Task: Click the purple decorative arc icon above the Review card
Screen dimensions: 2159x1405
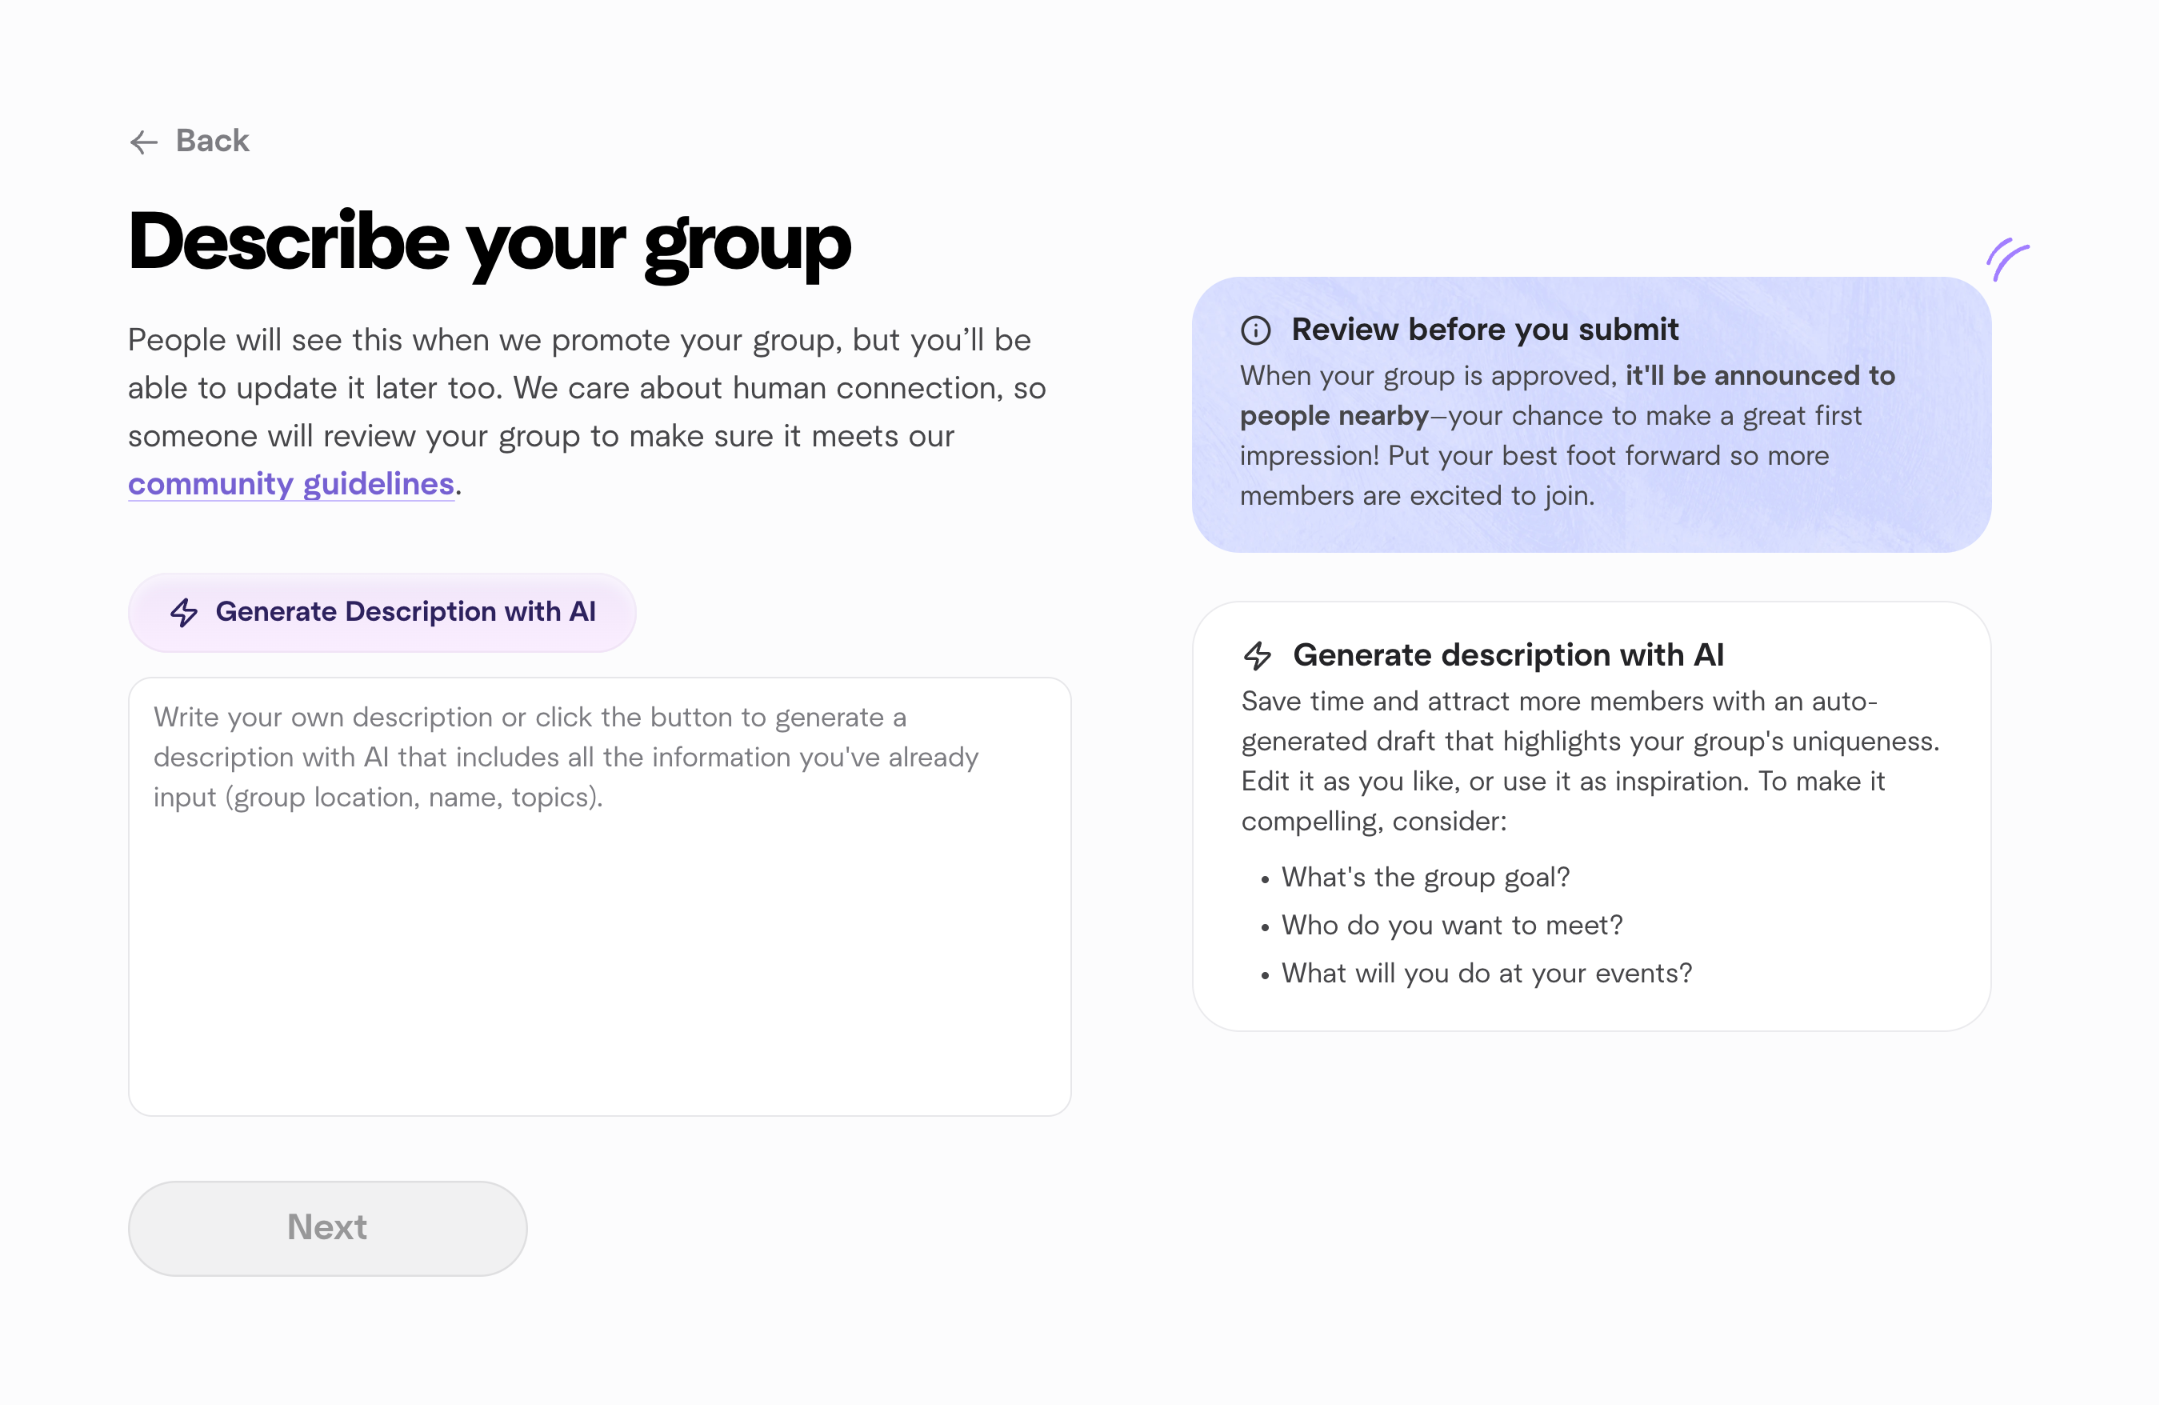Action: point(2007,260)
